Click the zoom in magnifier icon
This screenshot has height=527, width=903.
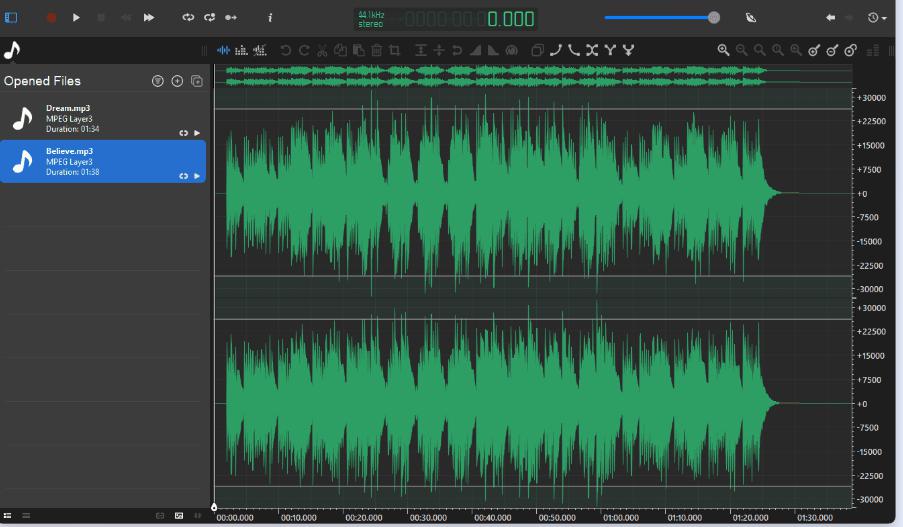(x=723, y=50)
